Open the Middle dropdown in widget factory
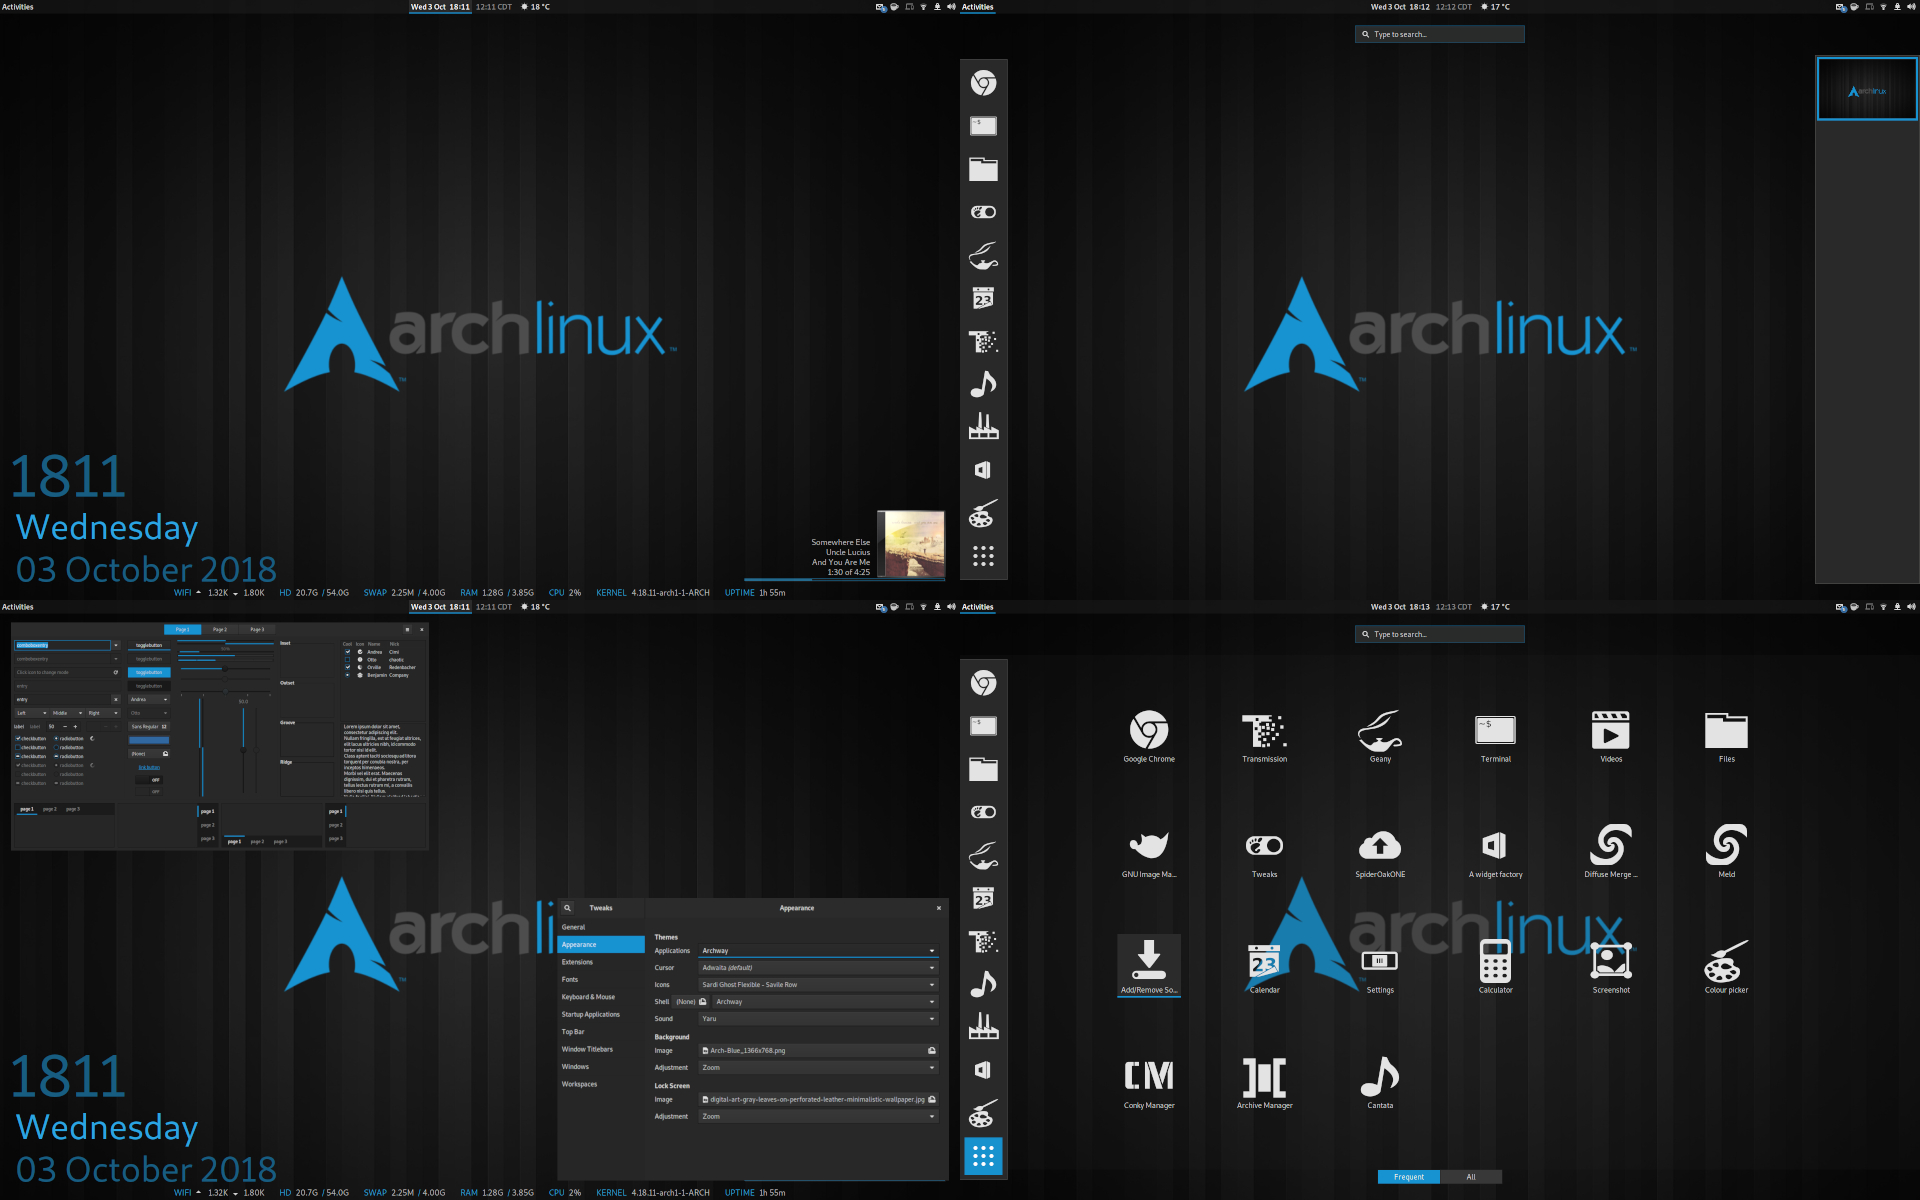Image resolution: width=1920 pixels, height=1200 pixels. [67, 713]
